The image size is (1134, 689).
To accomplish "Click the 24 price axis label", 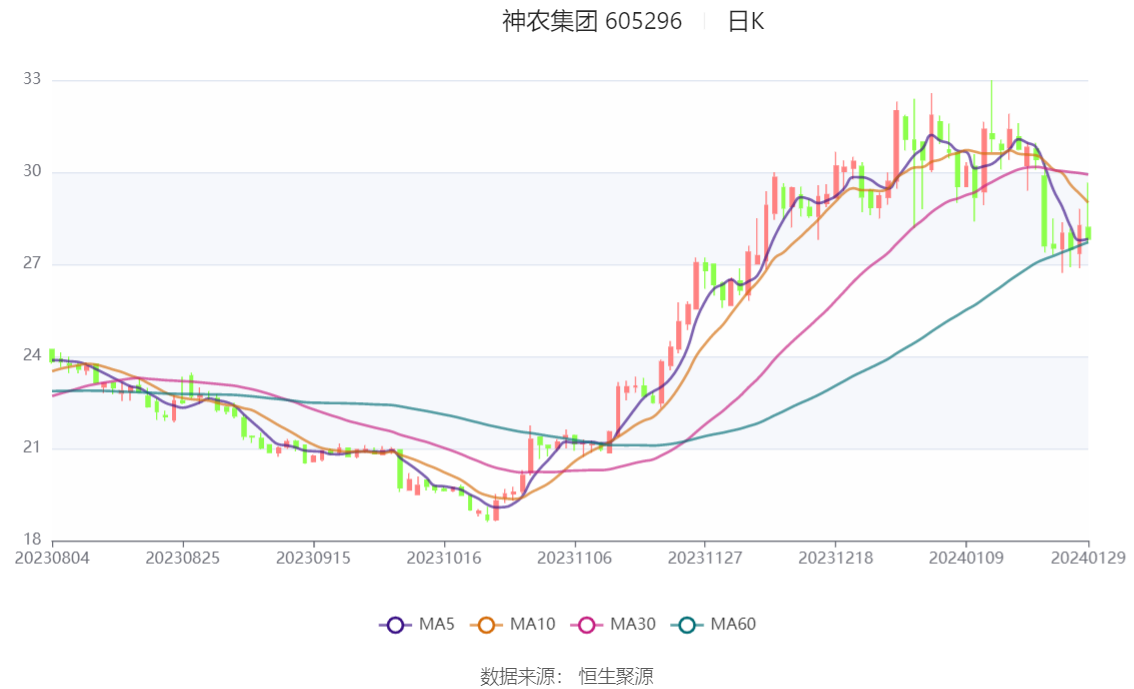I will click(32, 355).
